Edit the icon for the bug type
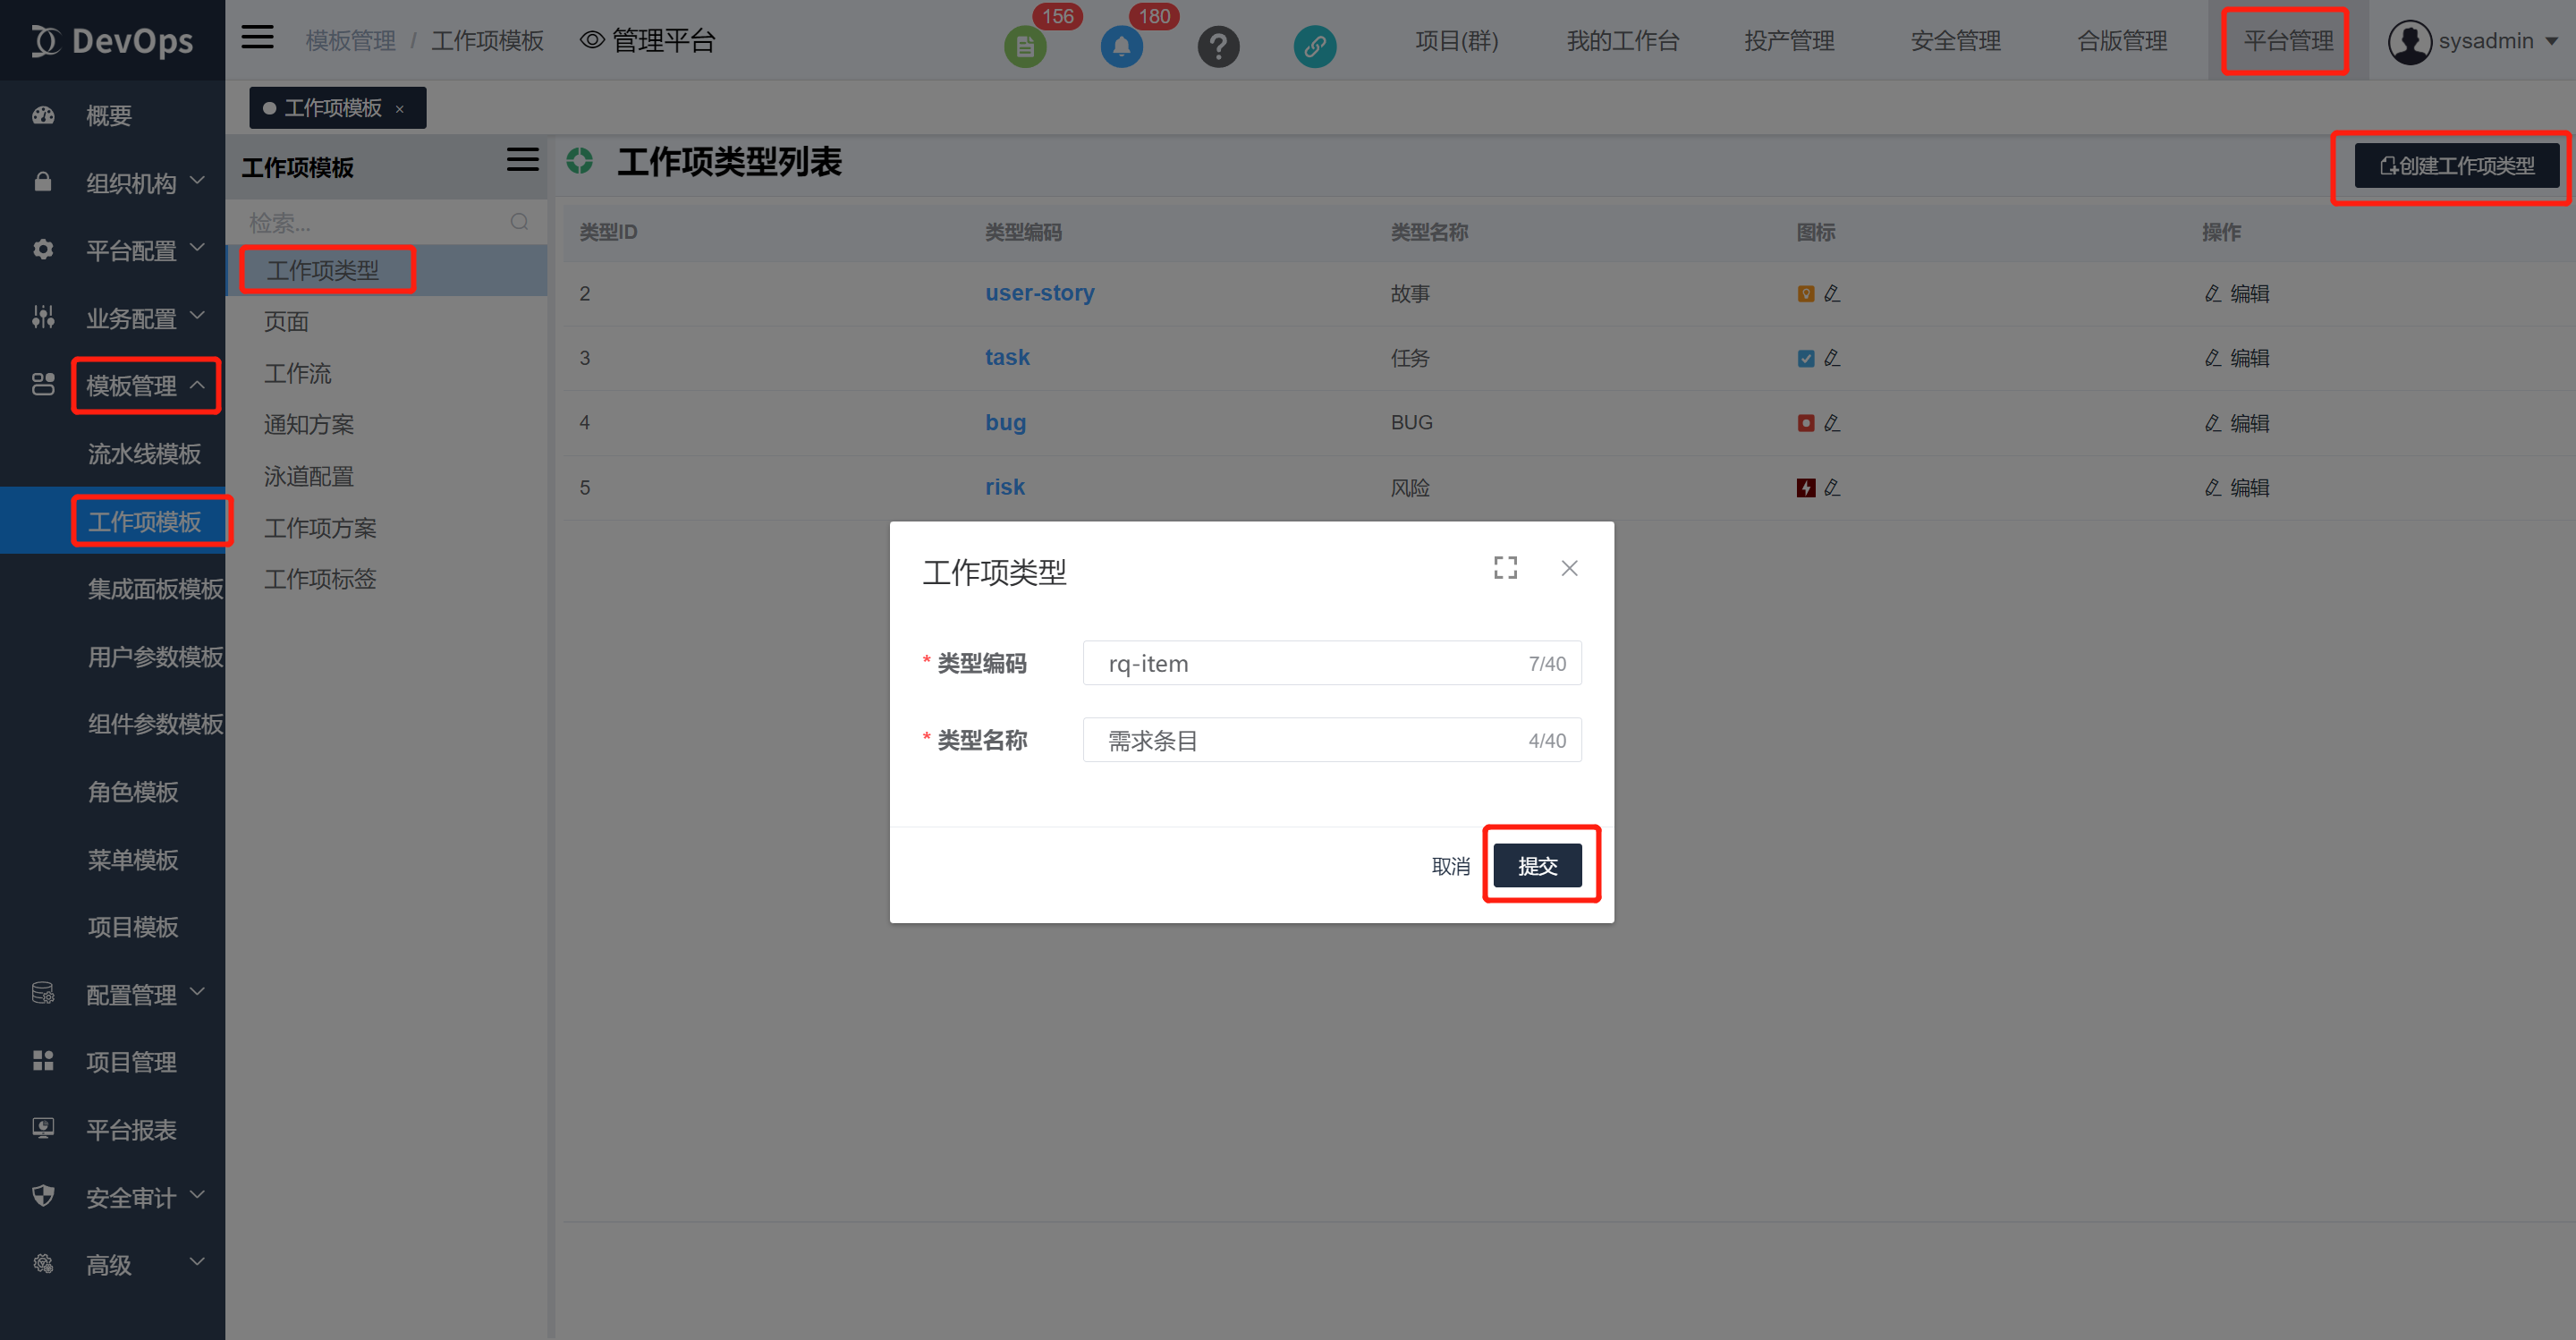The height and width of the screenshot is (1340, 2576). pyautogui.click(x=1833, y=423)
